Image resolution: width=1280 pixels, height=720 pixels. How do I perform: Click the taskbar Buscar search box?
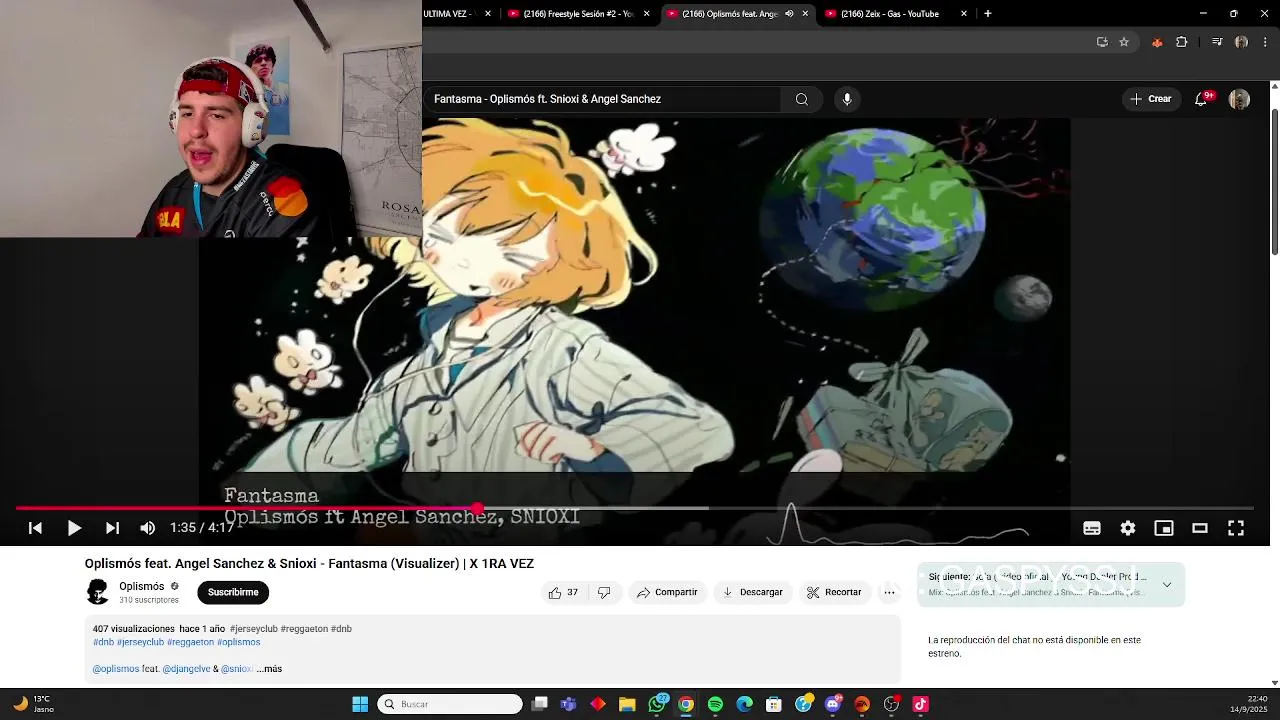click(x=450, y=704)
